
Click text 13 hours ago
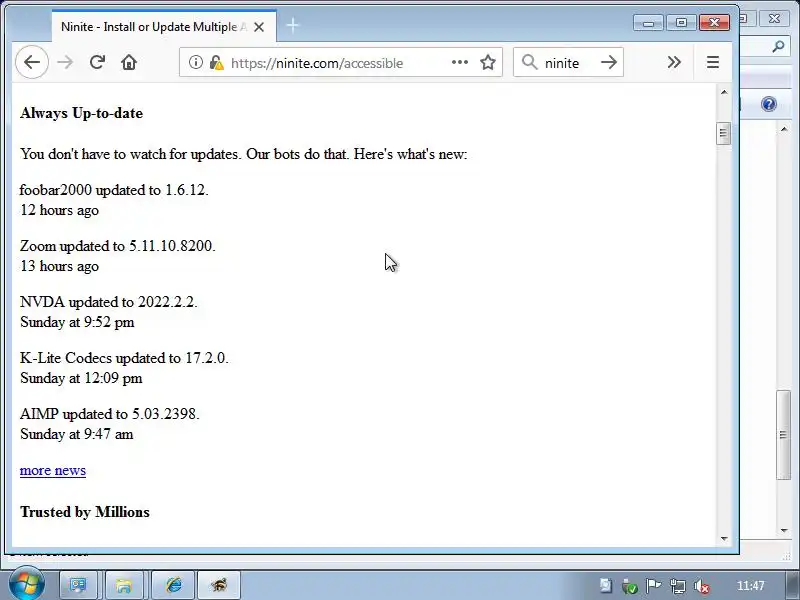59,266
